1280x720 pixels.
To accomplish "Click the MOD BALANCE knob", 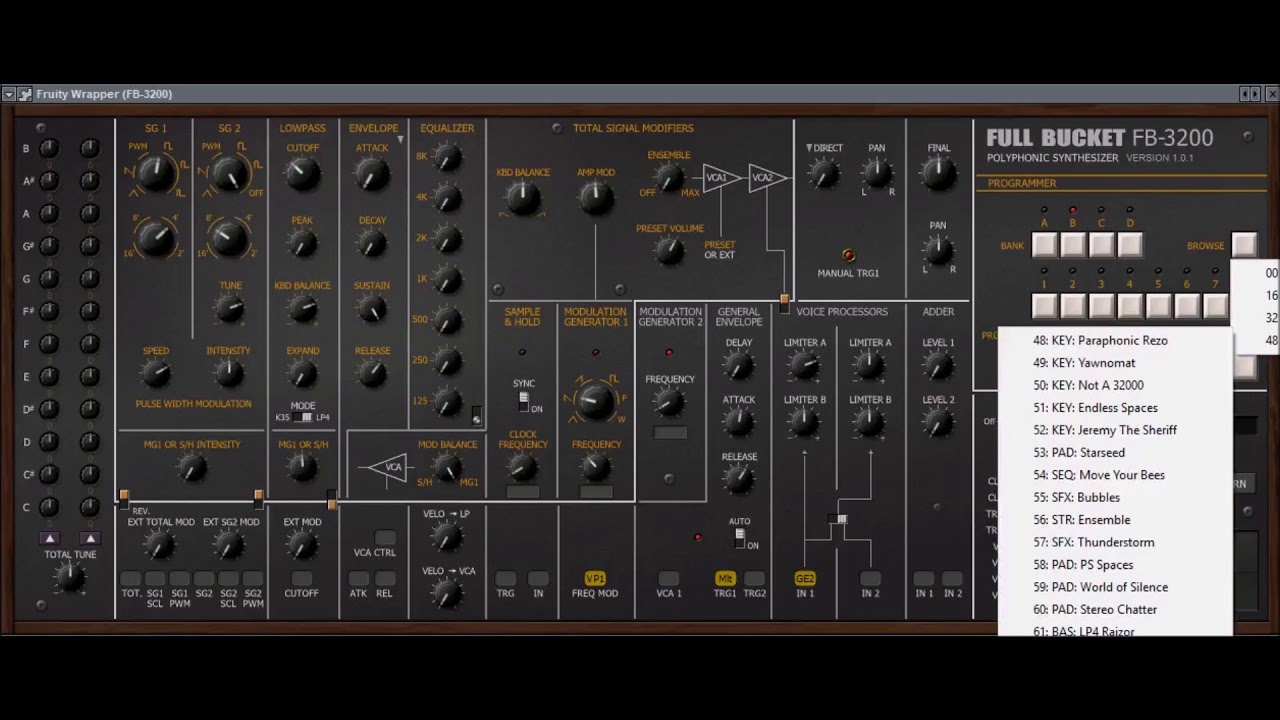I will point(447,468).
